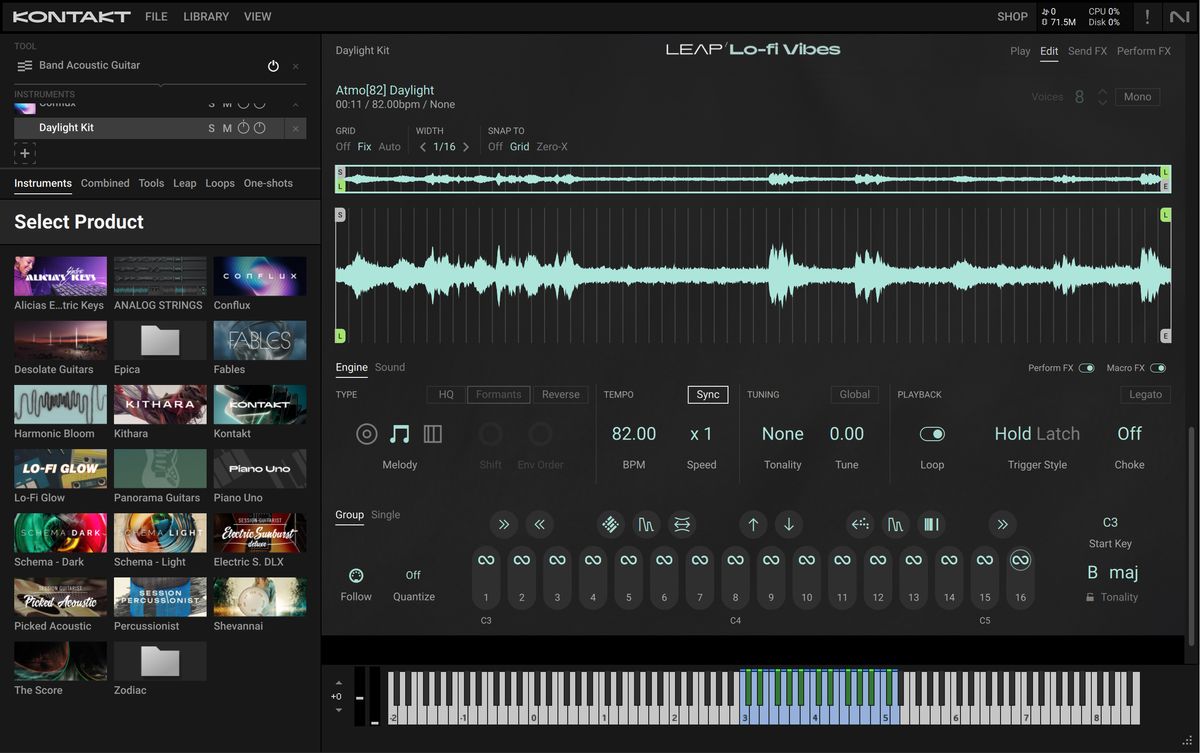Toggle the Loop switch in Playback section
This screenshot has height=753, width=1200.
(x=931, y=433)
